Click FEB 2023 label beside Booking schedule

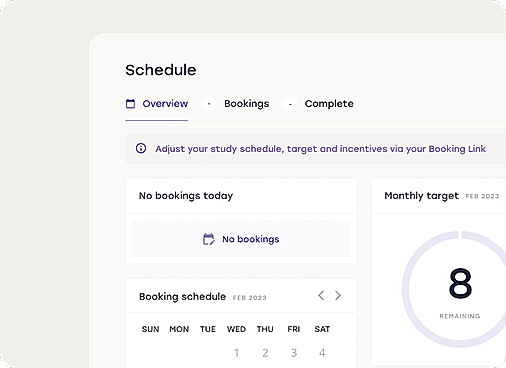[x=250, y=298]
